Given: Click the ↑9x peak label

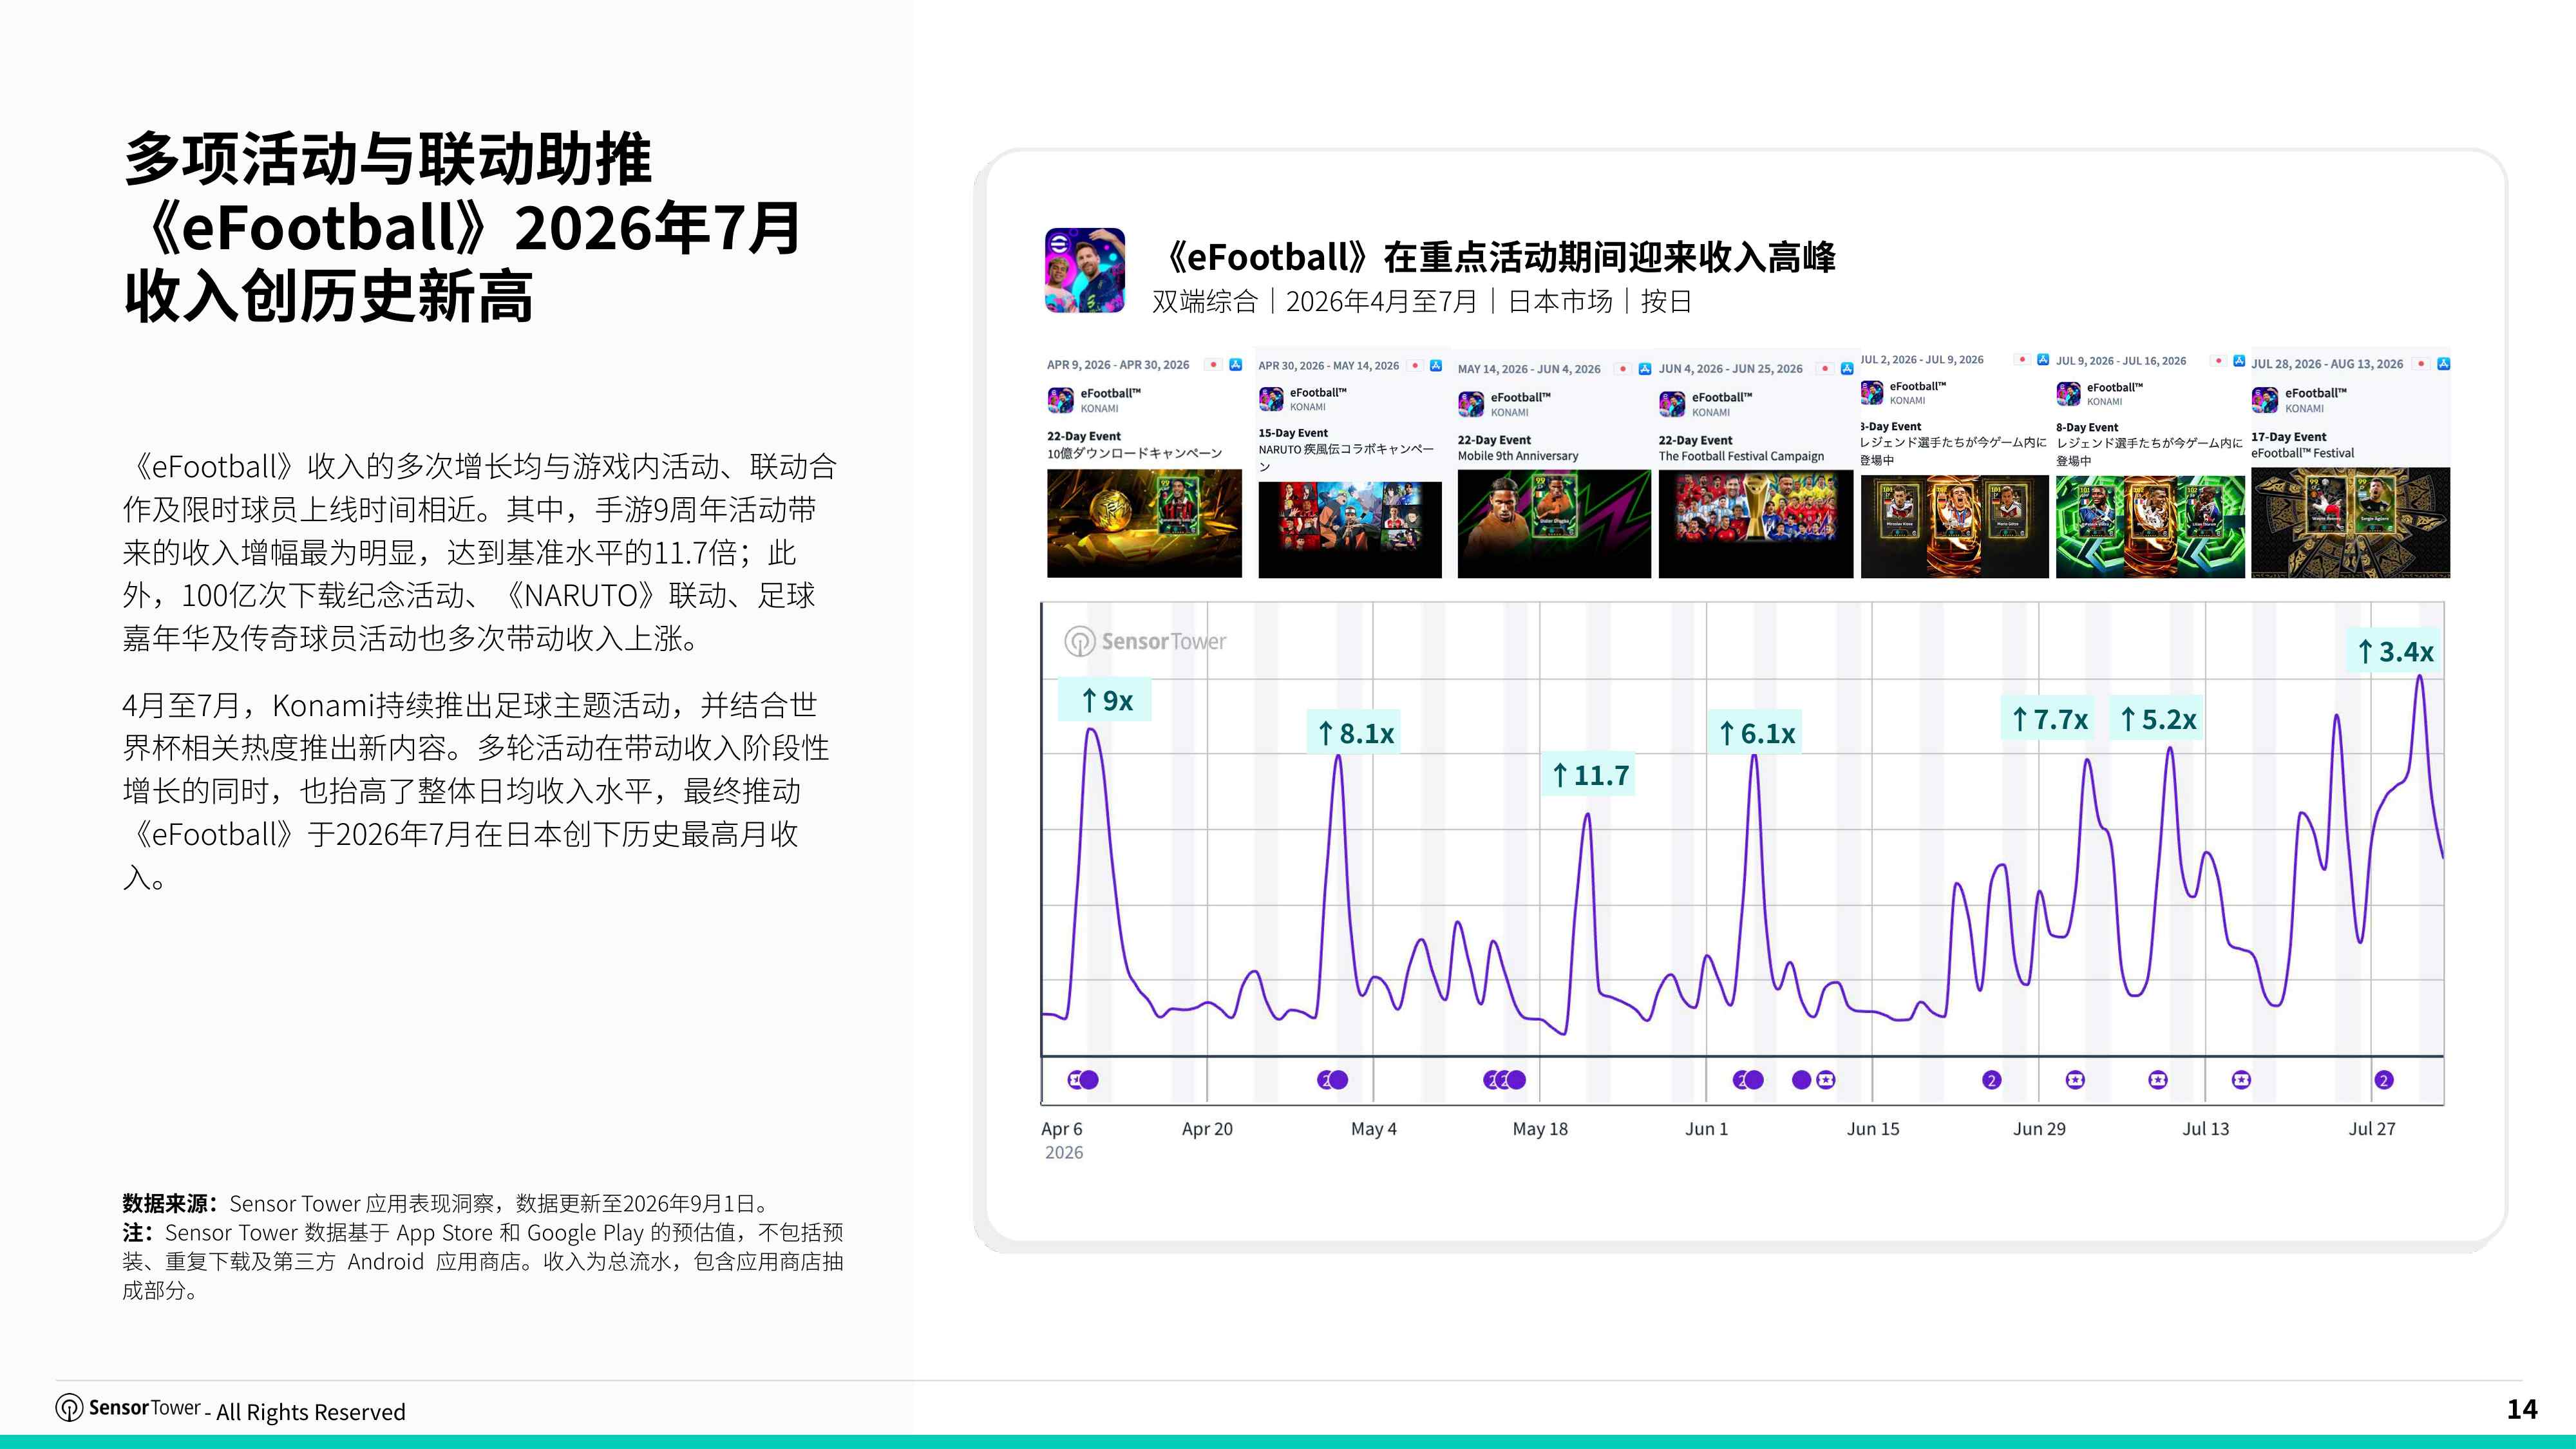Looking at the screenshot, I should 1105,700.
